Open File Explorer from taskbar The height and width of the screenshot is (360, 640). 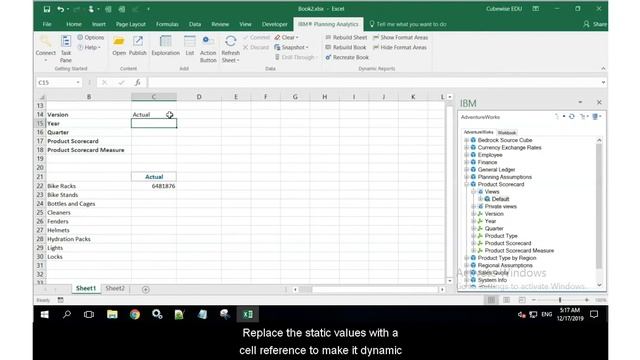pyautogui.click(x=112, y=314)
